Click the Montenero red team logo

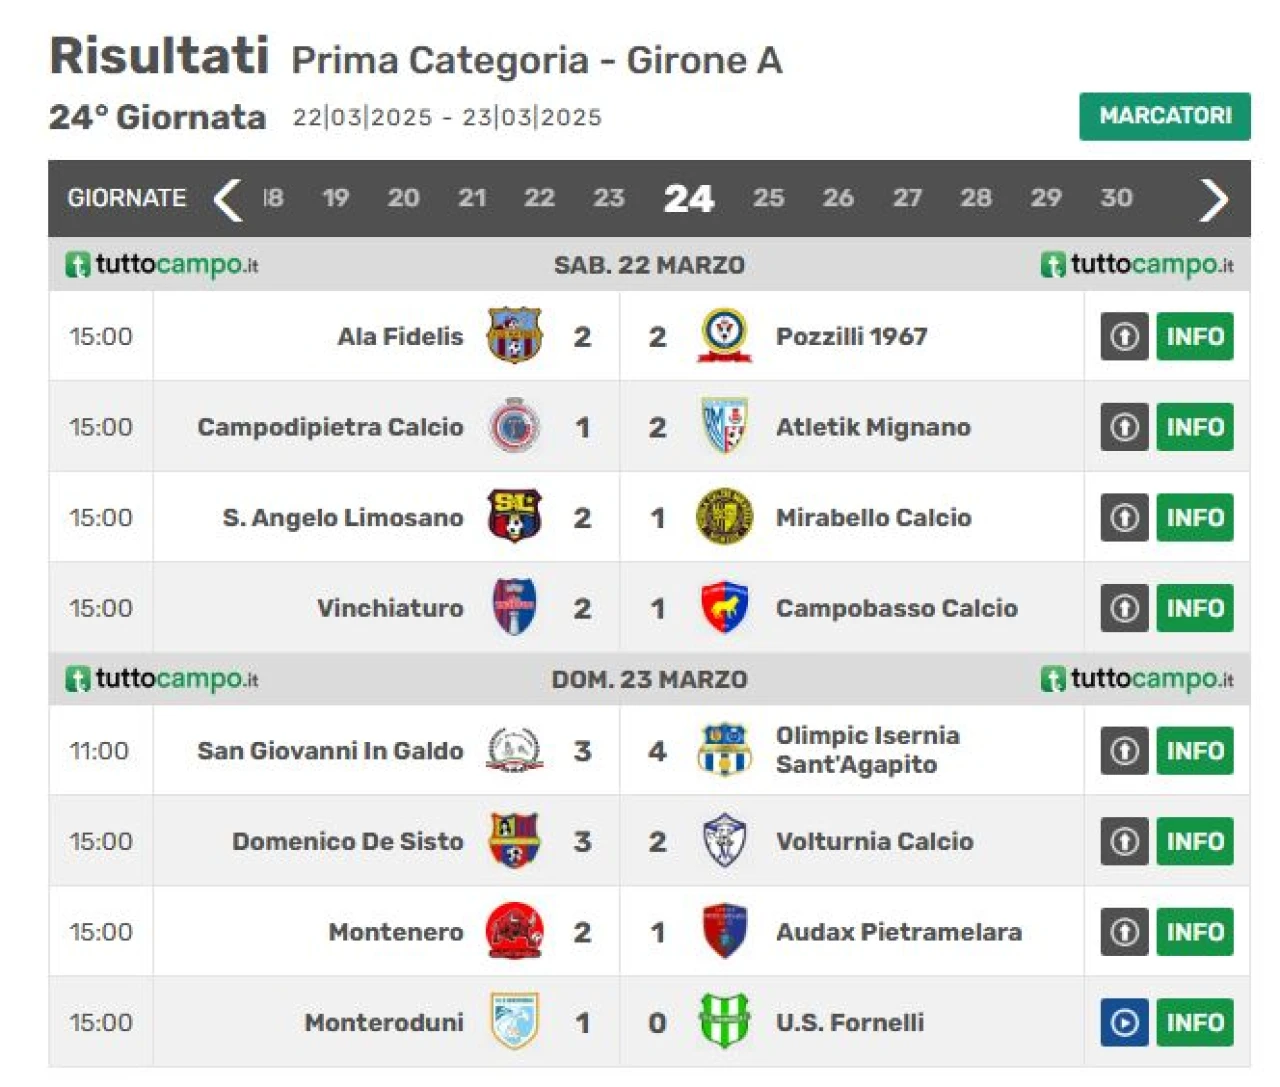point(514,932)
